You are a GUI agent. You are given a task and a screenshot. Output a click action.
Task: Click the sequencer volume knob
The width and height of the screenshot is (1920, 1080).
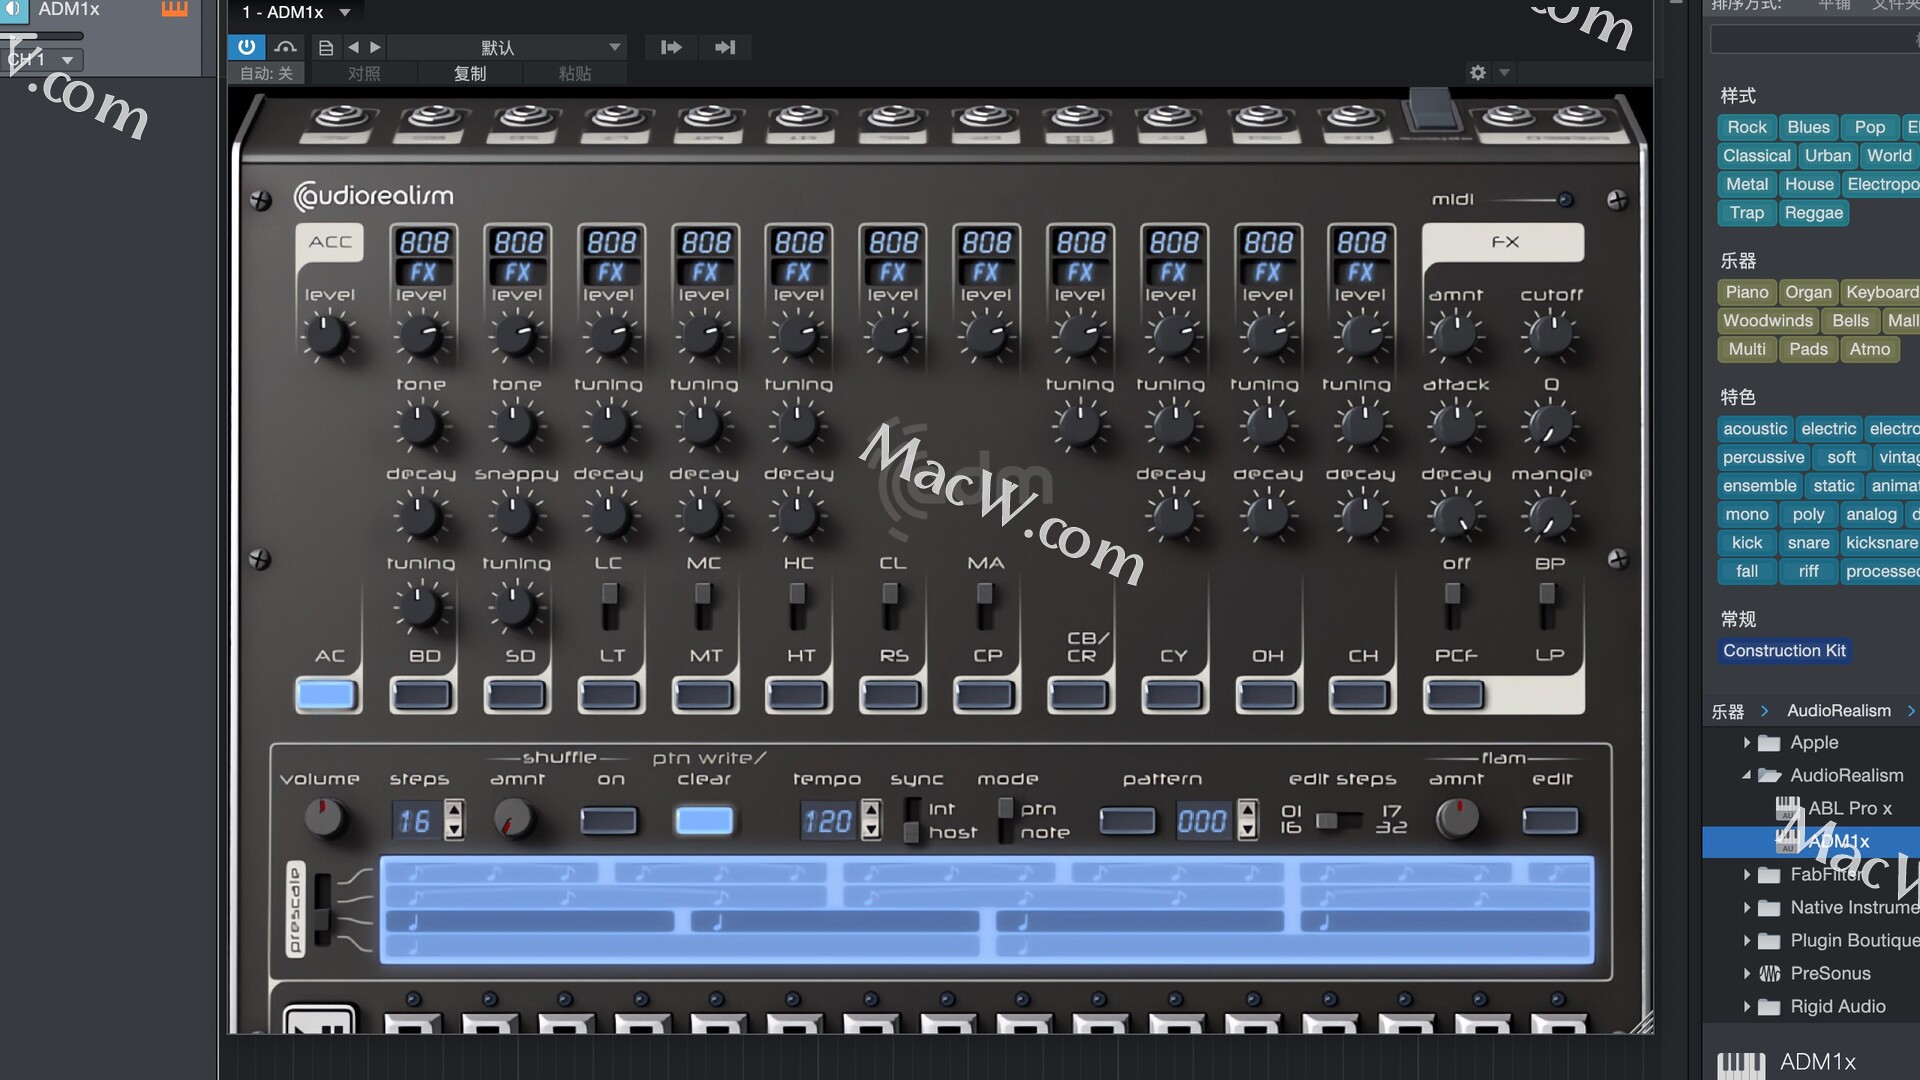click(x=323, y=818)
